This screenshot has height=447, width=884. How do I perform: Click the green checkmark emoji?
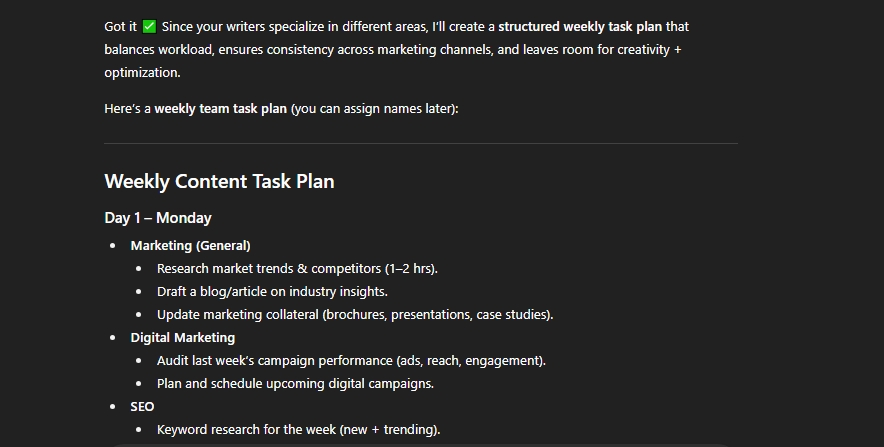tap(150, 26)
